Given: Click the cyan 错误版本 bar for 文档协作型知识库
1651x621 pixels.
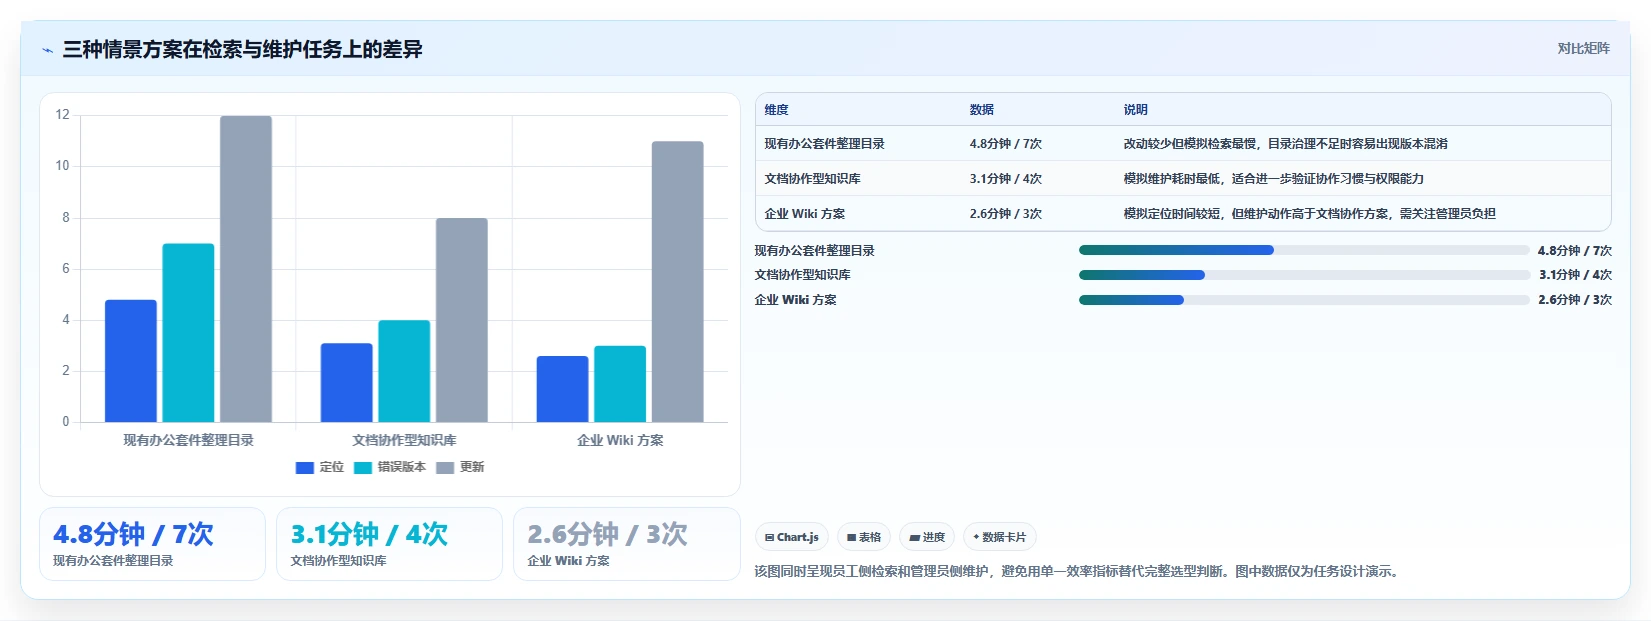Looking at the screenshot, I should (404, 371).
